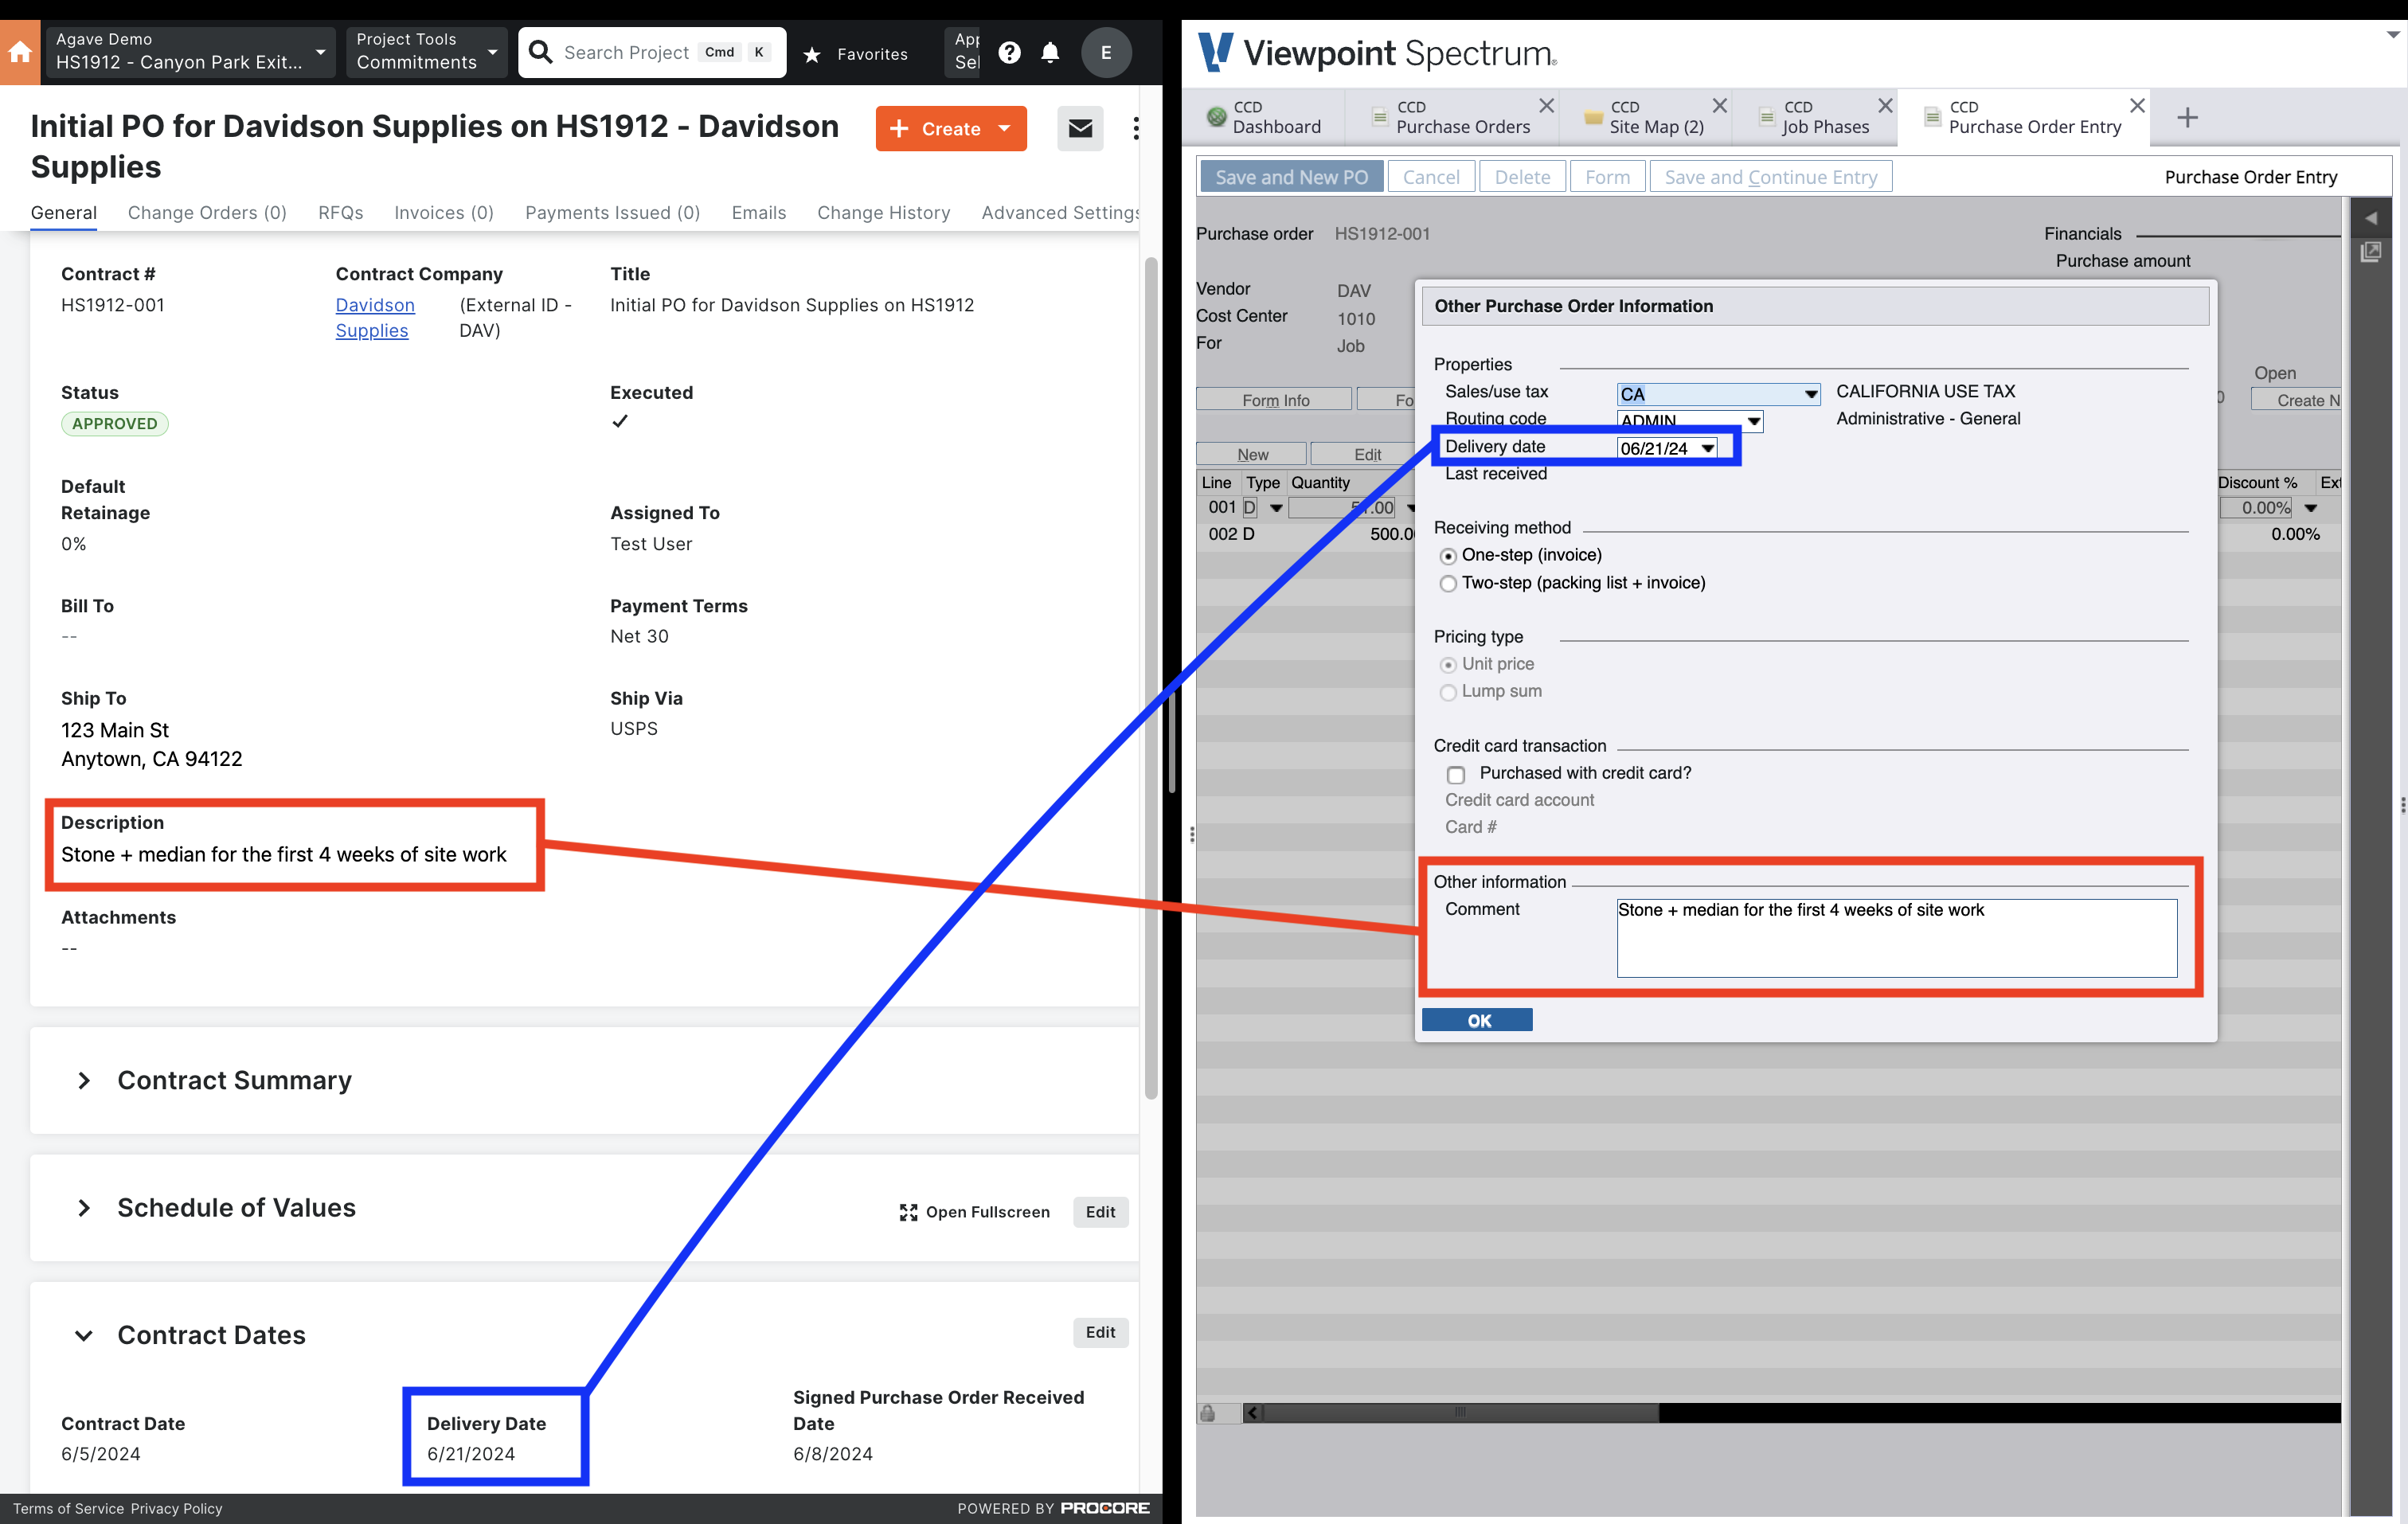Switch to Change Orders (0) tab
The height and width of the screenshot is (1524, 2408).
point(207,213)
